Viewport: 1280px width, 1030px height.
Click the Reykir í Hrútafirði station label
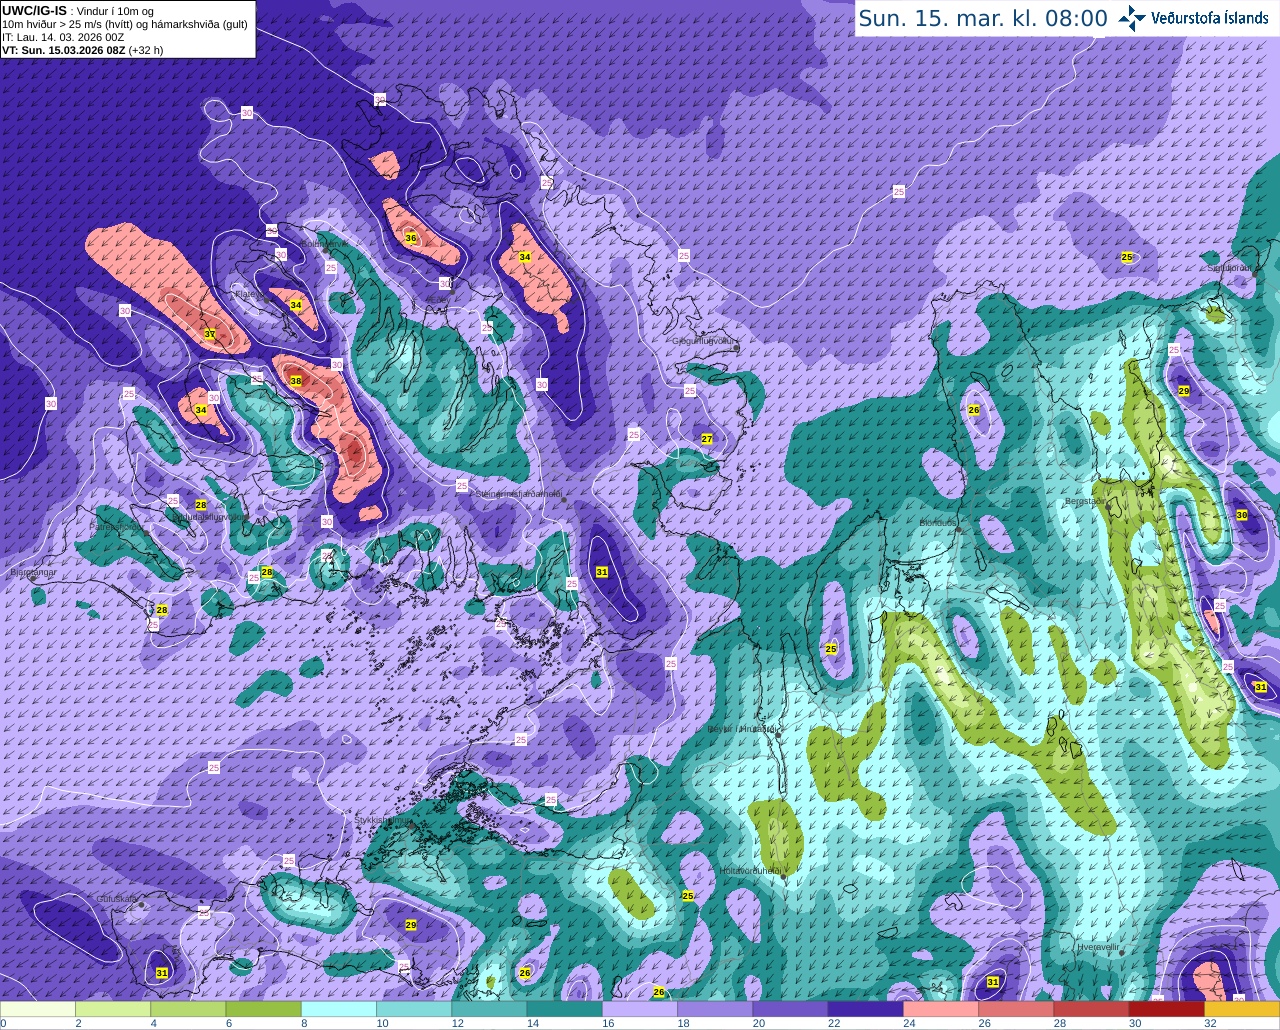[x=741, y=730]
